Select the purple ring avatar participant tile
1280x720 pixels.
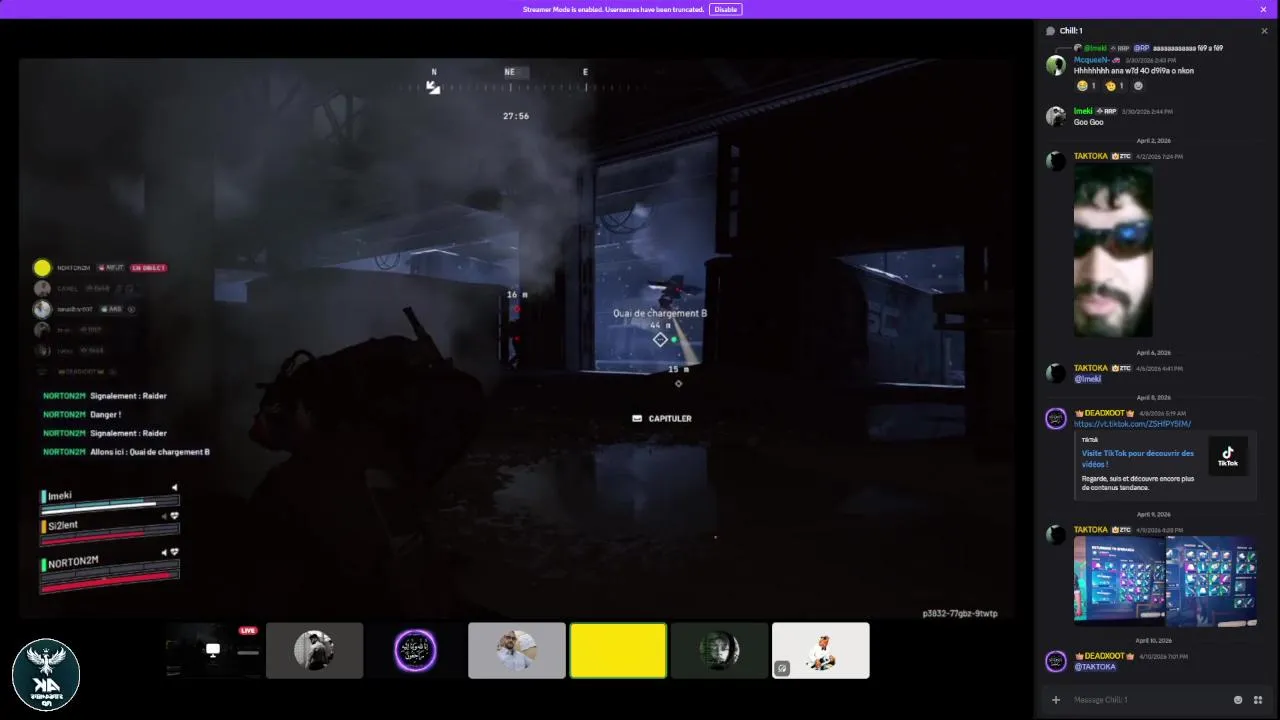tap(415, 650)
